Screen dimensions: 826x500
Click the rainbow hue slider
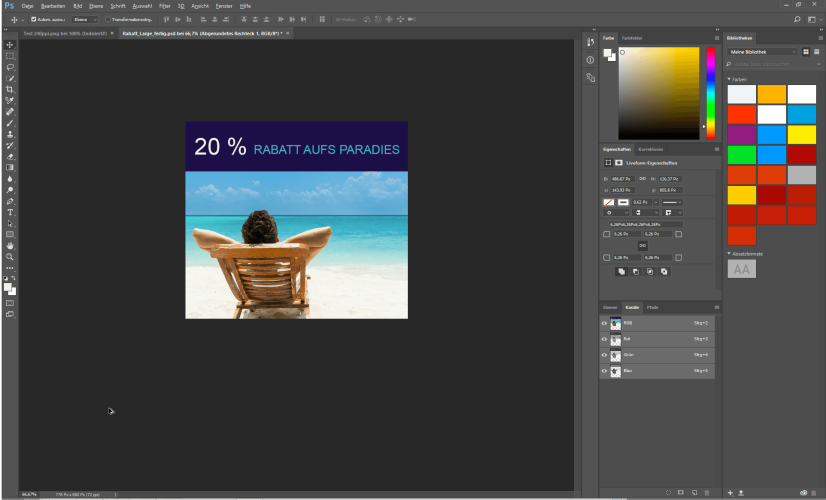point(711,93)
